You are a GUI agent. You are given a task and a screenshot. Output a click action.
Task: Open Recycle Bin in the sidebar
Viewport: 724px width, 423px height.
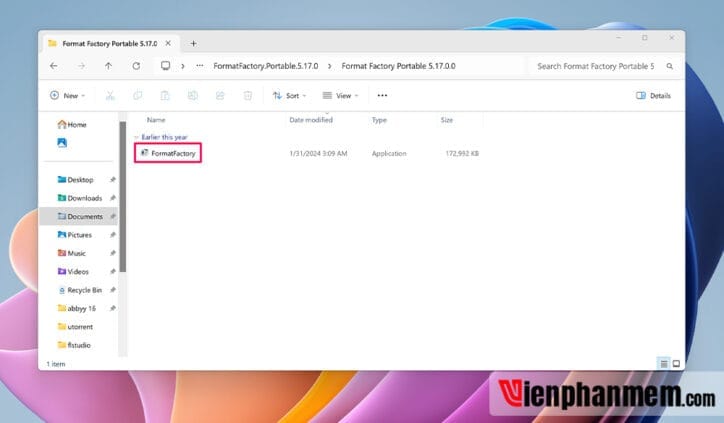pos(80,290)
